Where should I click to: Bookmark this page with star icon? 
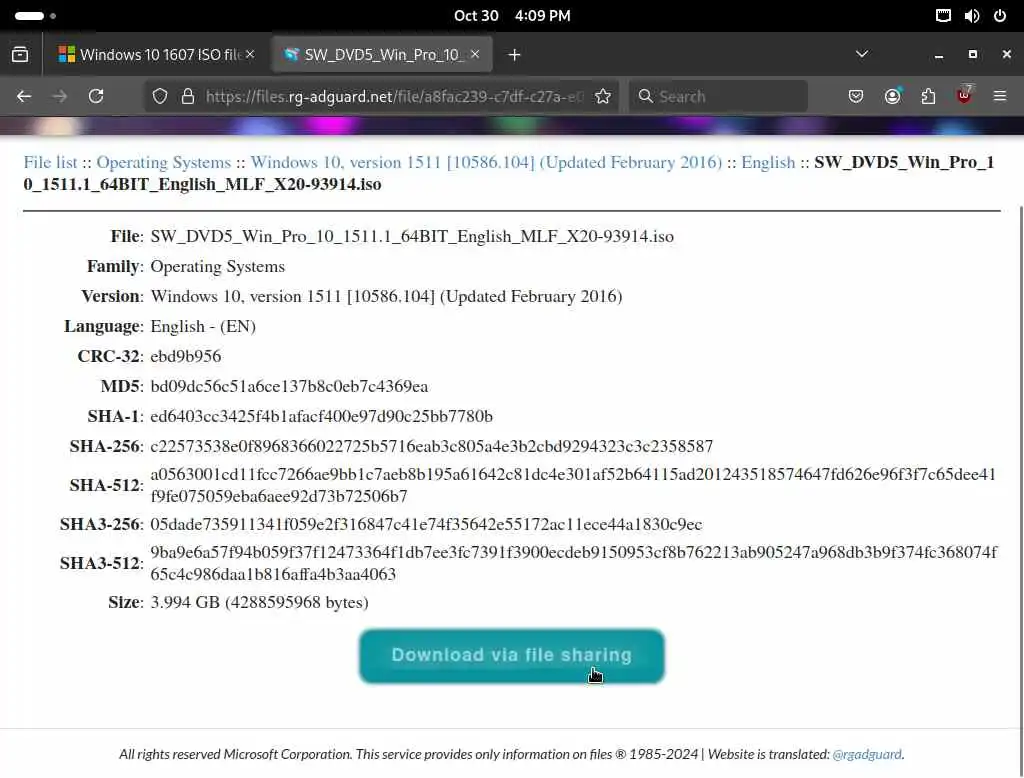pos(603,97)
